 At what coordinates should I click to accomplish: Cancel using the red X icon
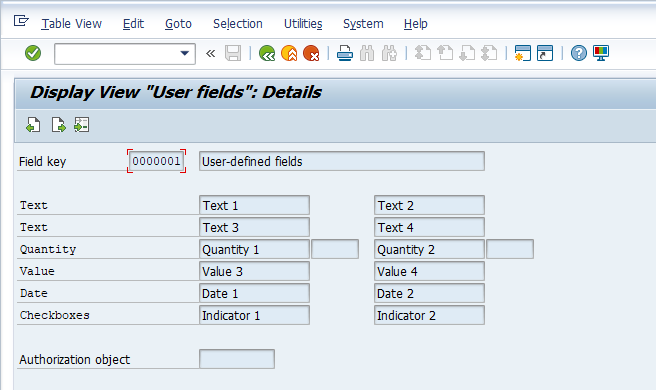[x=311, y=53]
